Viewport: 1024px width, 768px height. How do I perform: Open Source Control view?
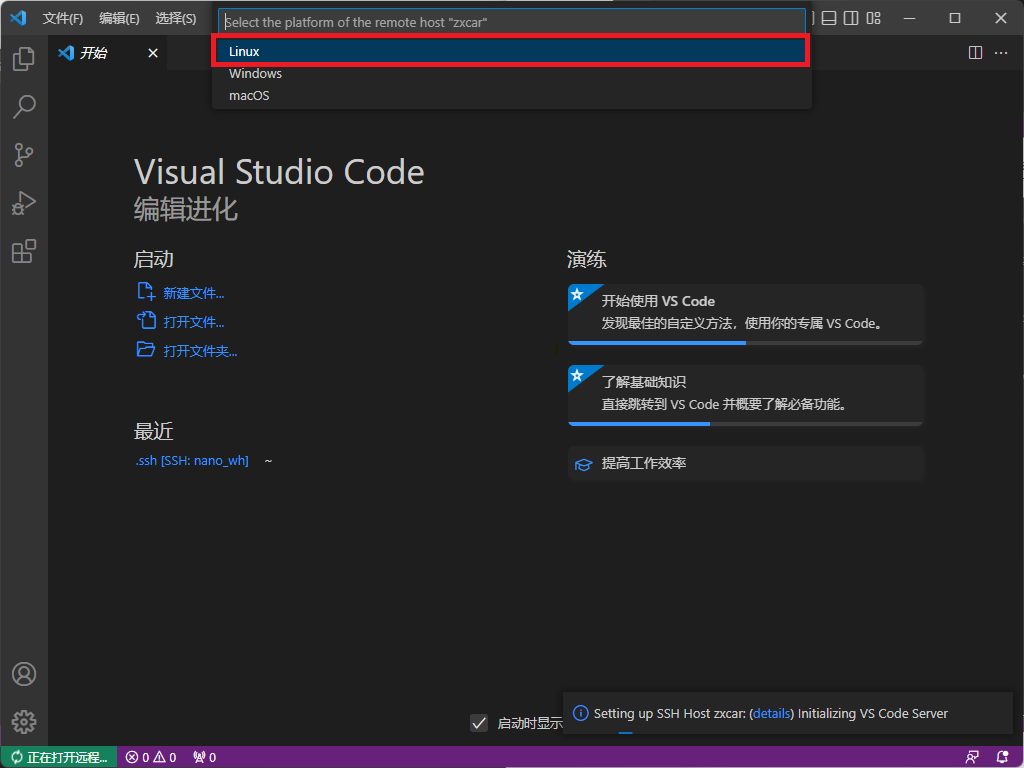point(24,154)
